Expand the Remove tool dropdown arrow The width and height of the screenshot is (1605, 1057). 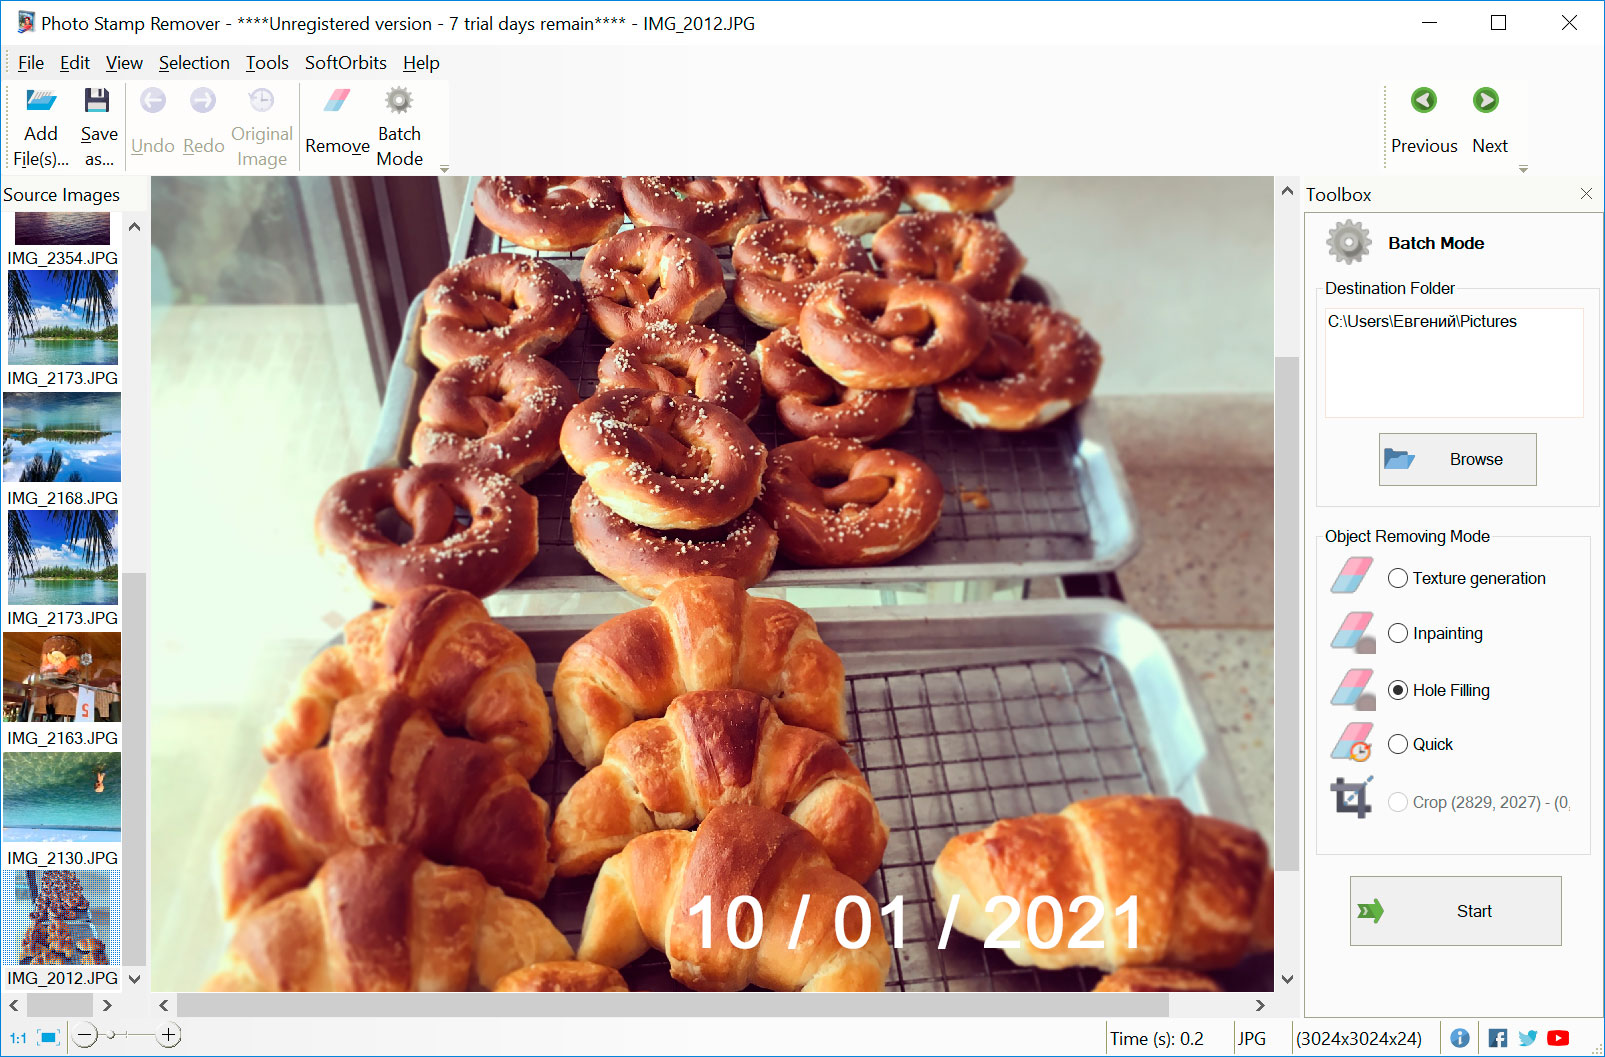tap(444, 168)
